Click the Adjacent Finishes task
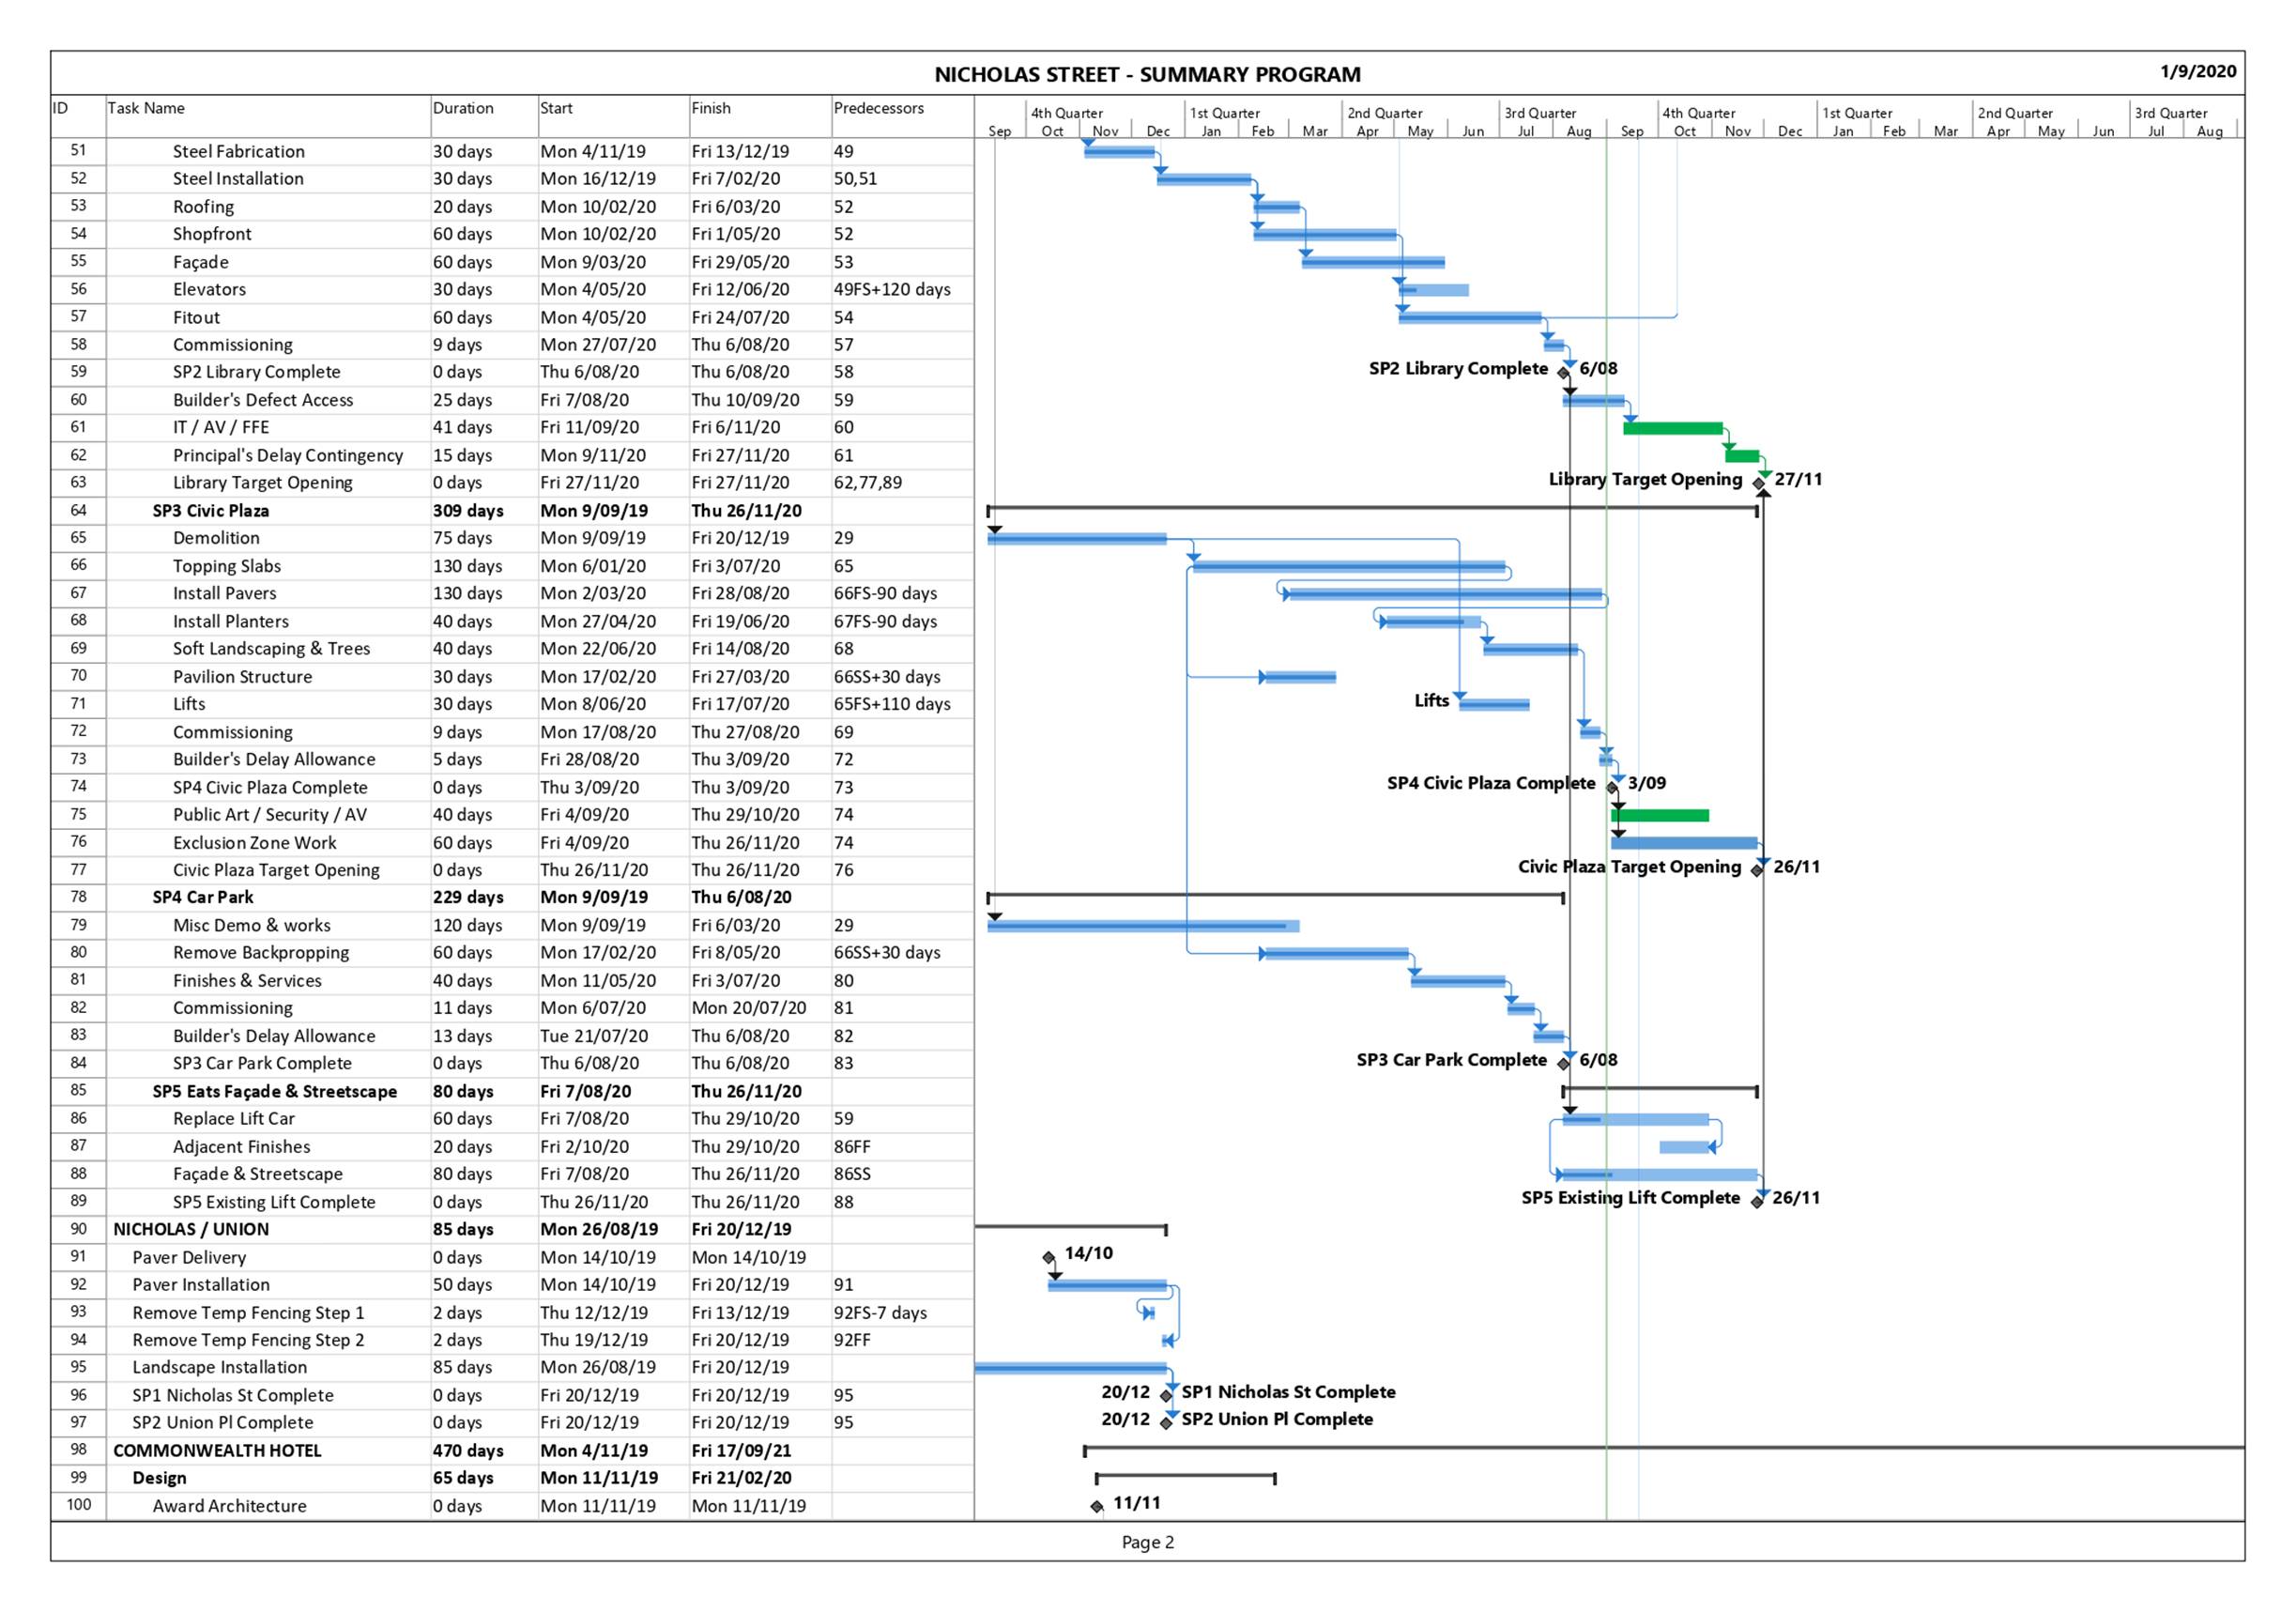The height and width of the screenshot is (1612, 2296). 241,1147
